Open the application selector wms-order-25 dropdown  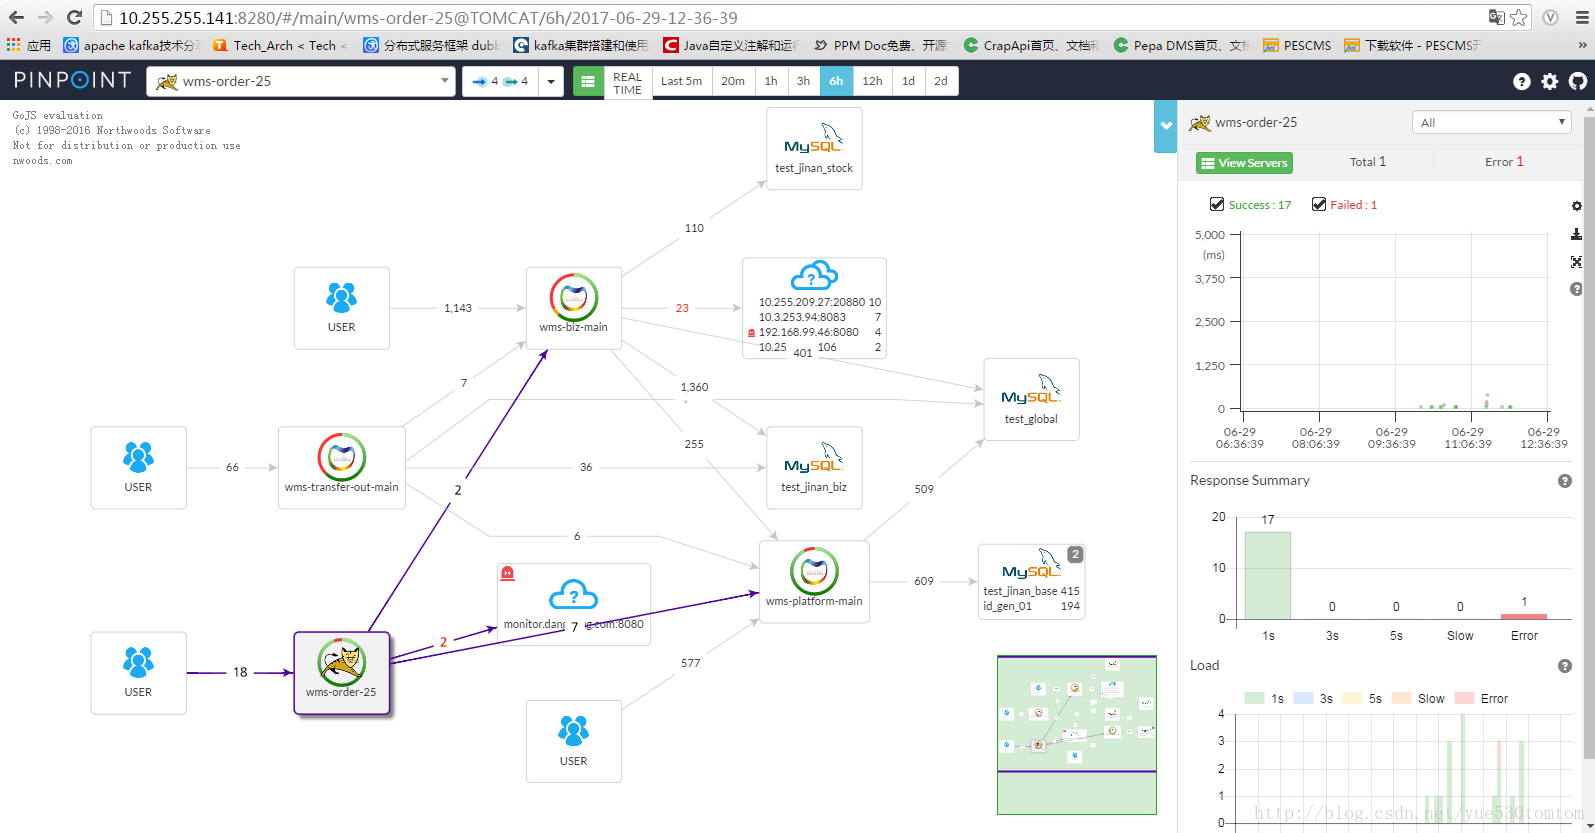point(301,81)
